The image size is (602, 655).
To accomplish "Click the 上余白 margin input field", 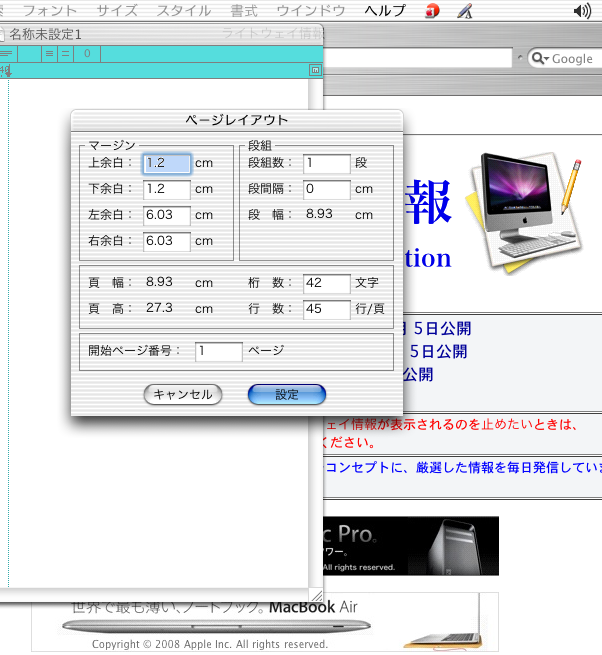I will point(167,163).
